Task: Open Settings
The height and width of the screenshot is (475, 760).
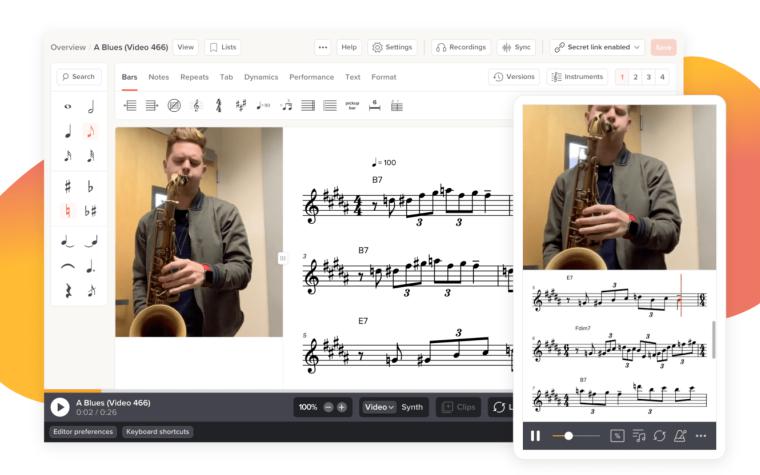Action: [392, 47]
